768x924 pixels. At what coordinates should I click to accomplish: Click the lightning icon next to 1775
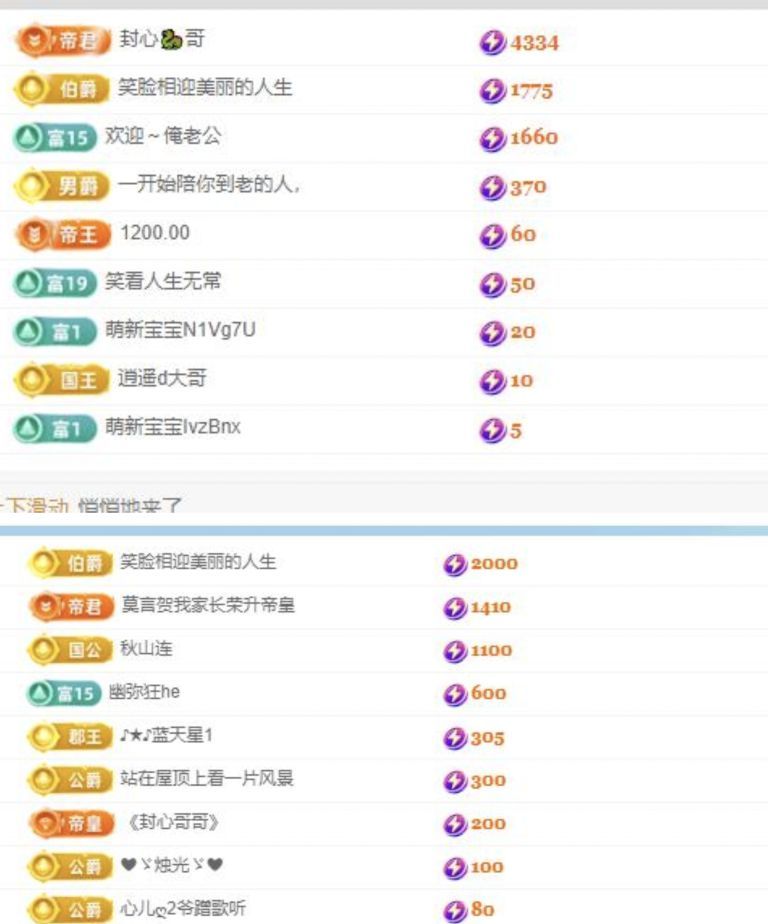point(492,91)
